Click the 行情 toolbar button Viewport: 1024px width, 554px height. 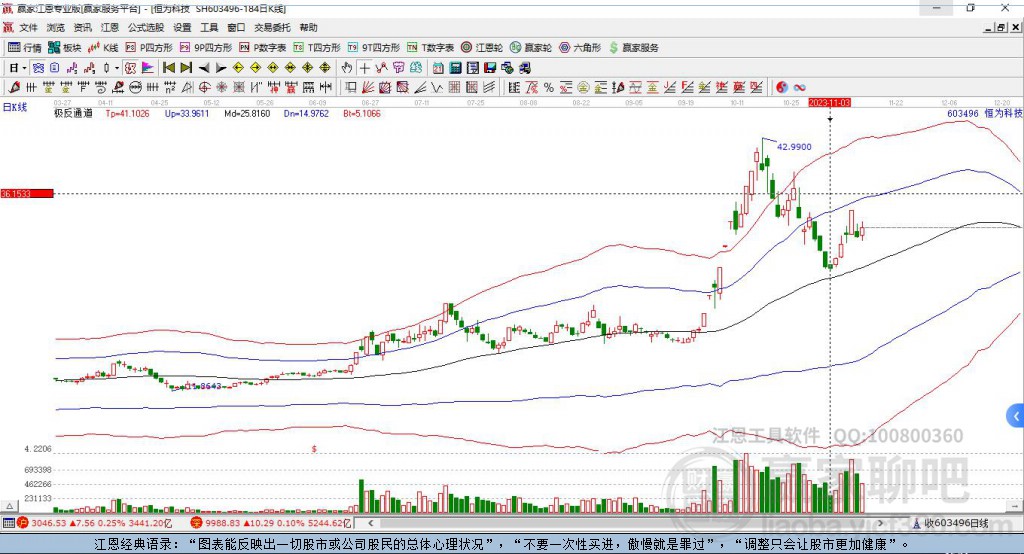click(x=25, y=48)
